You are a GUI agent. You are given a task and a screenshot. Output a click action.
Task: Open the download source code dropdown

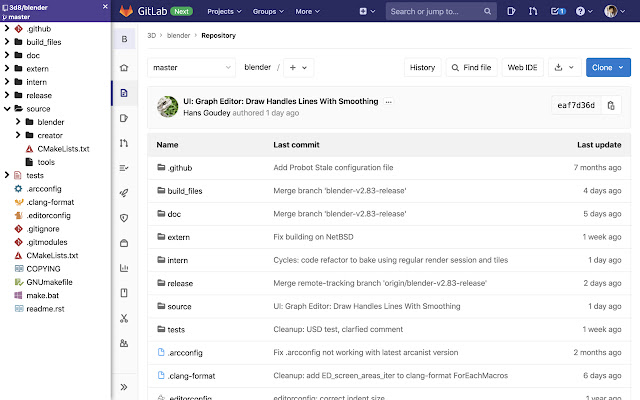point(564,68)
